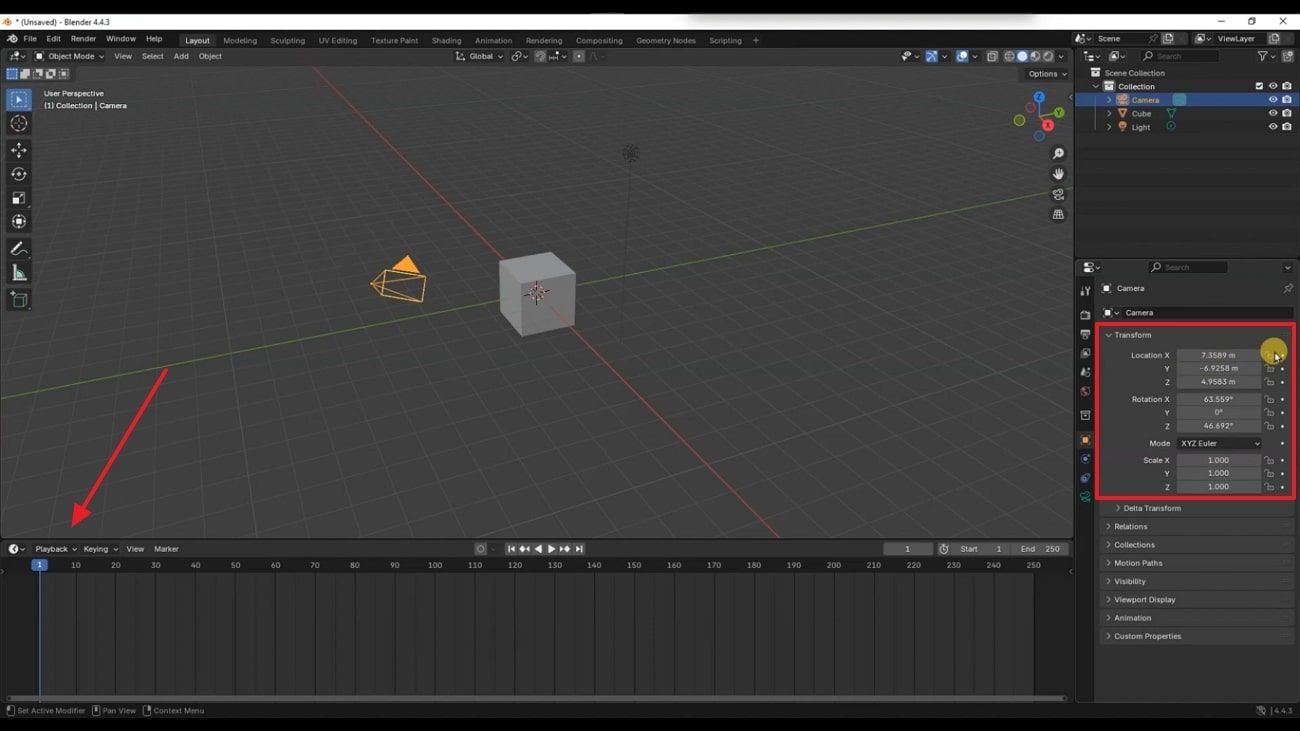This screenshot has width=1300, height=731.
Task: Select the Move tool
Action: click(x=18, y=149)
